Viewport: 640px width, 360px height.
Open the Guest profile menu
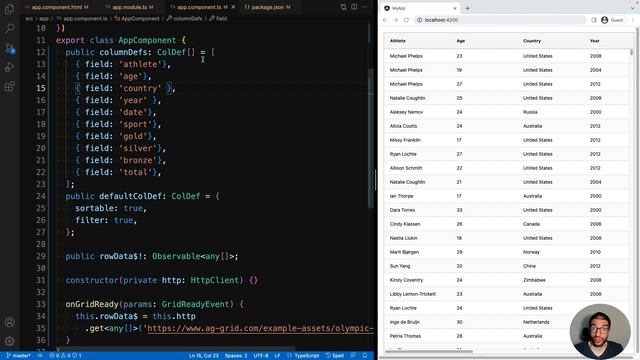(612, 20)
